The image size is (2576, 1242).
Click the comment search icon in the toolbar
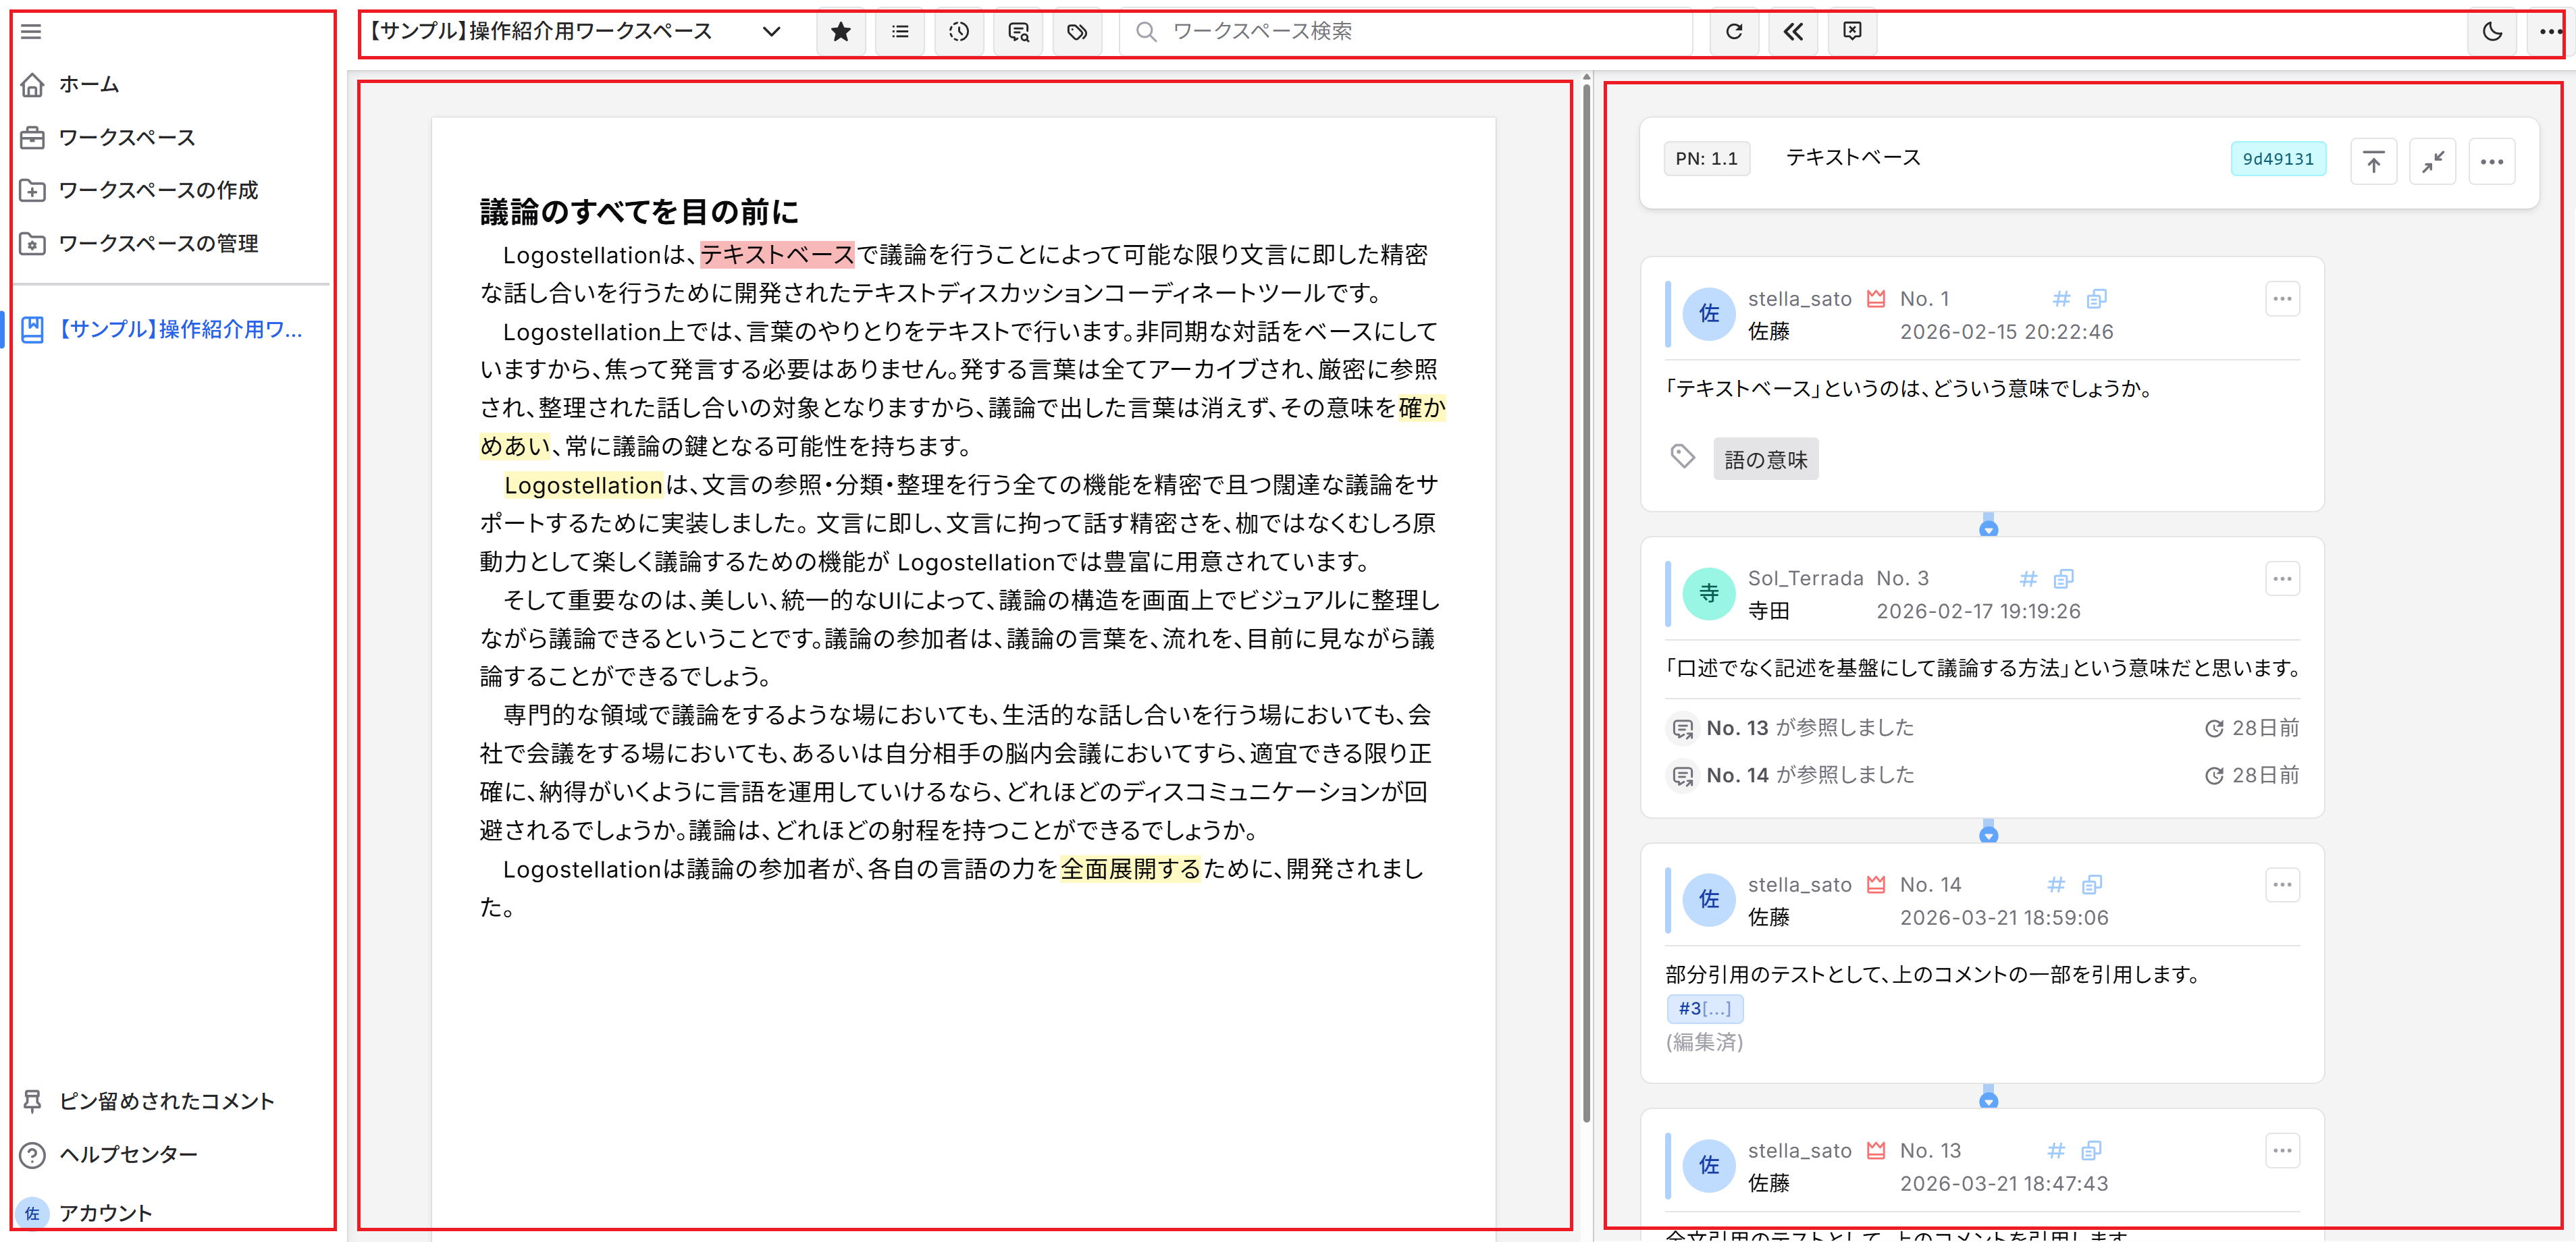pos(1018,32)
